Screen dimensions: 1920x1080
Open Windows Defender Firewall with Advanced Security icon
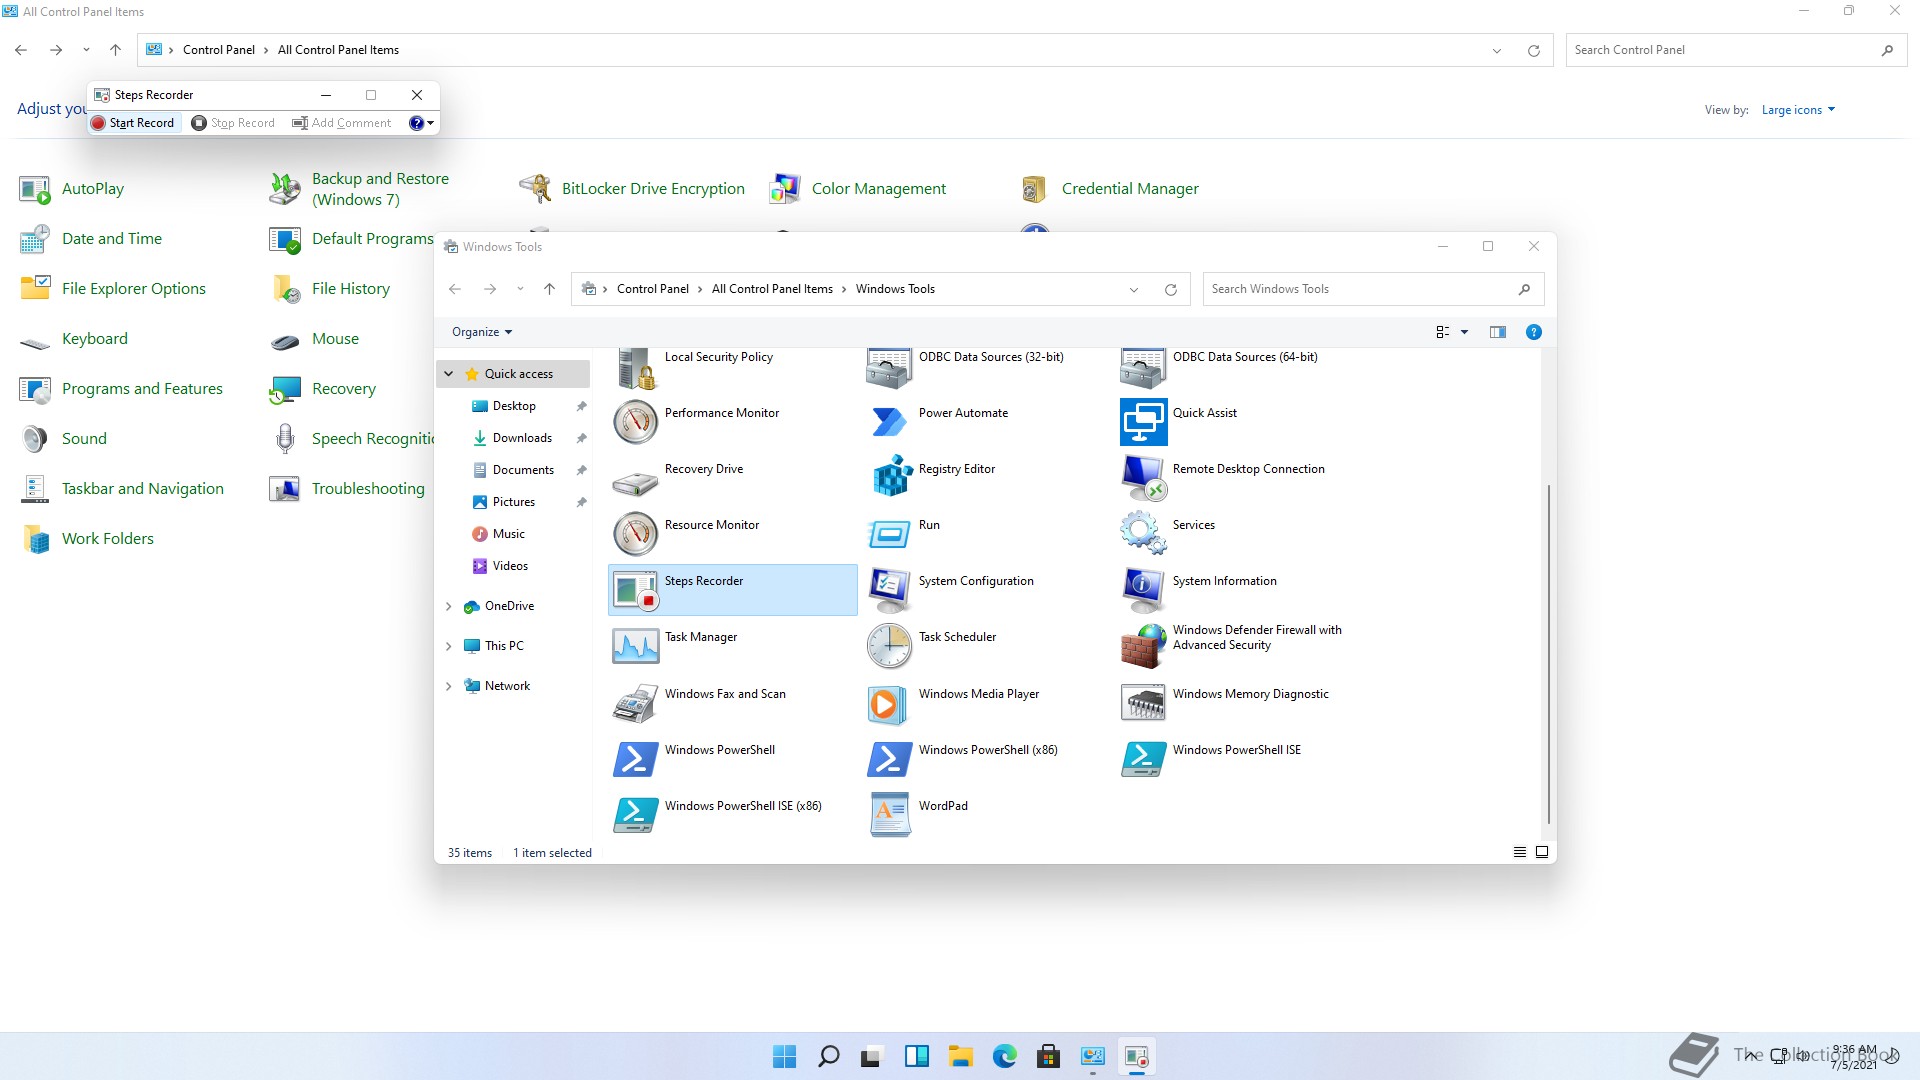[x=1143, y=646]
